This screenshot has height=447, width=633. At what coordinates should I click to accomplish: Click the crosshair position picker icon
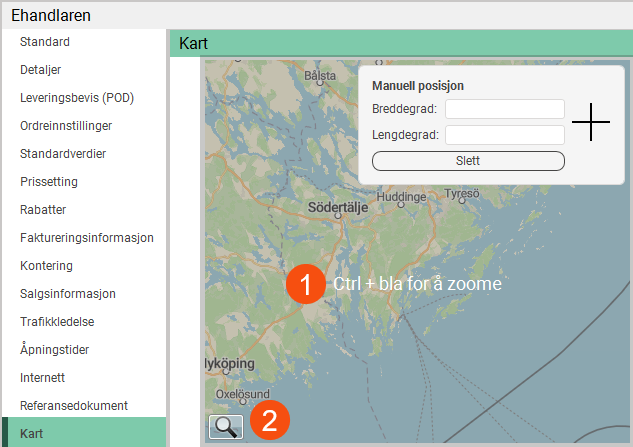tap(591, 122)
